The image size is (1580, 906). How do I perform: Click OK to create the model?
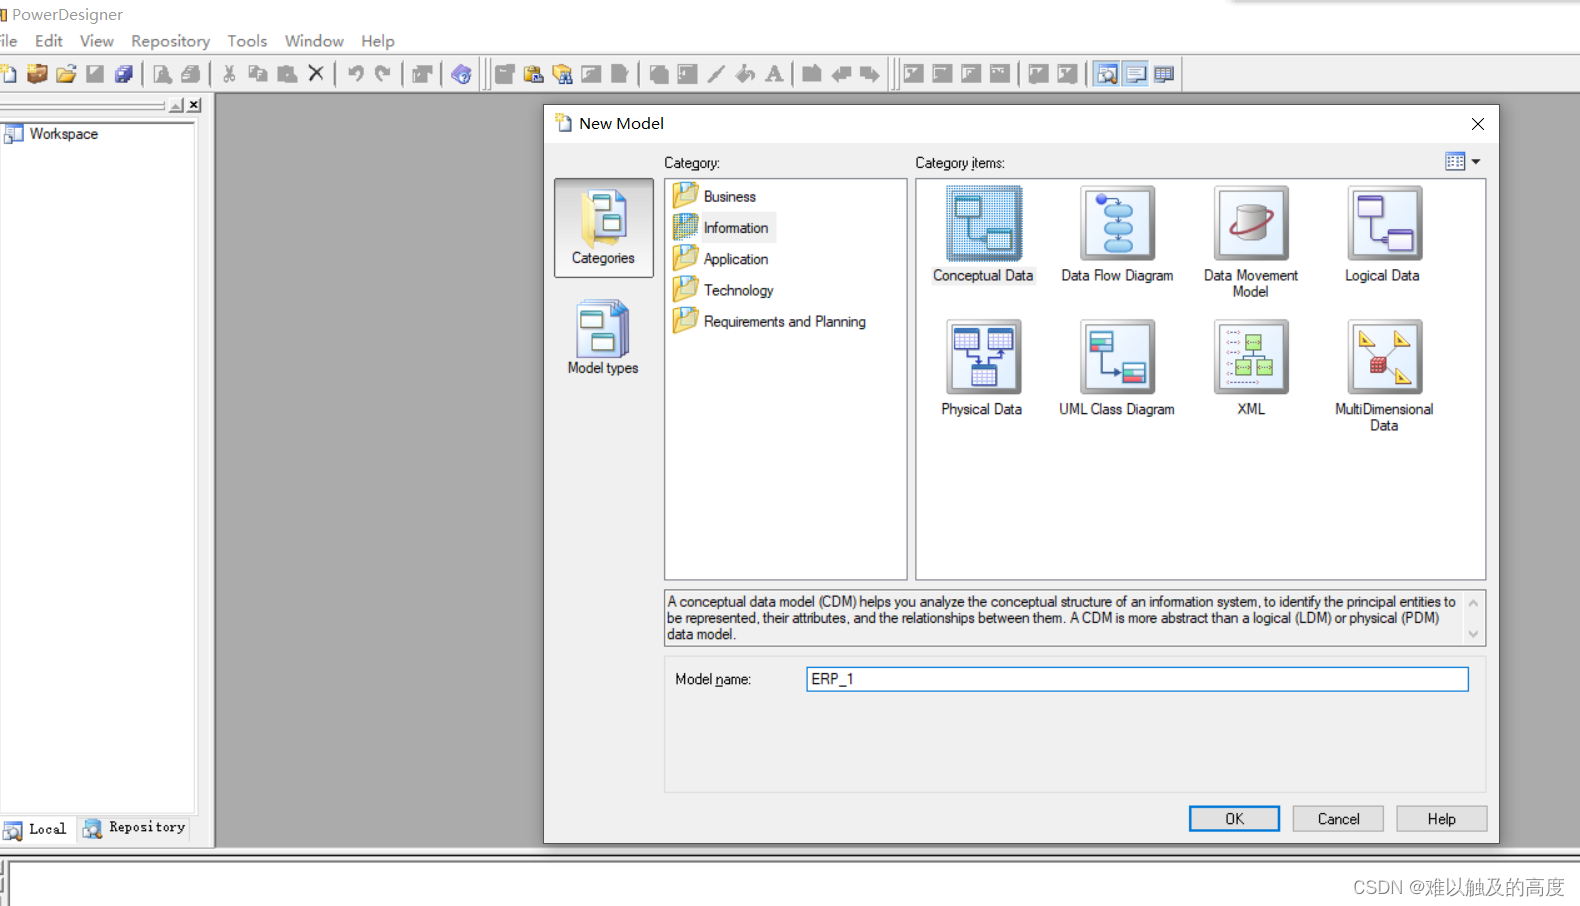[x=1234, y=819]
